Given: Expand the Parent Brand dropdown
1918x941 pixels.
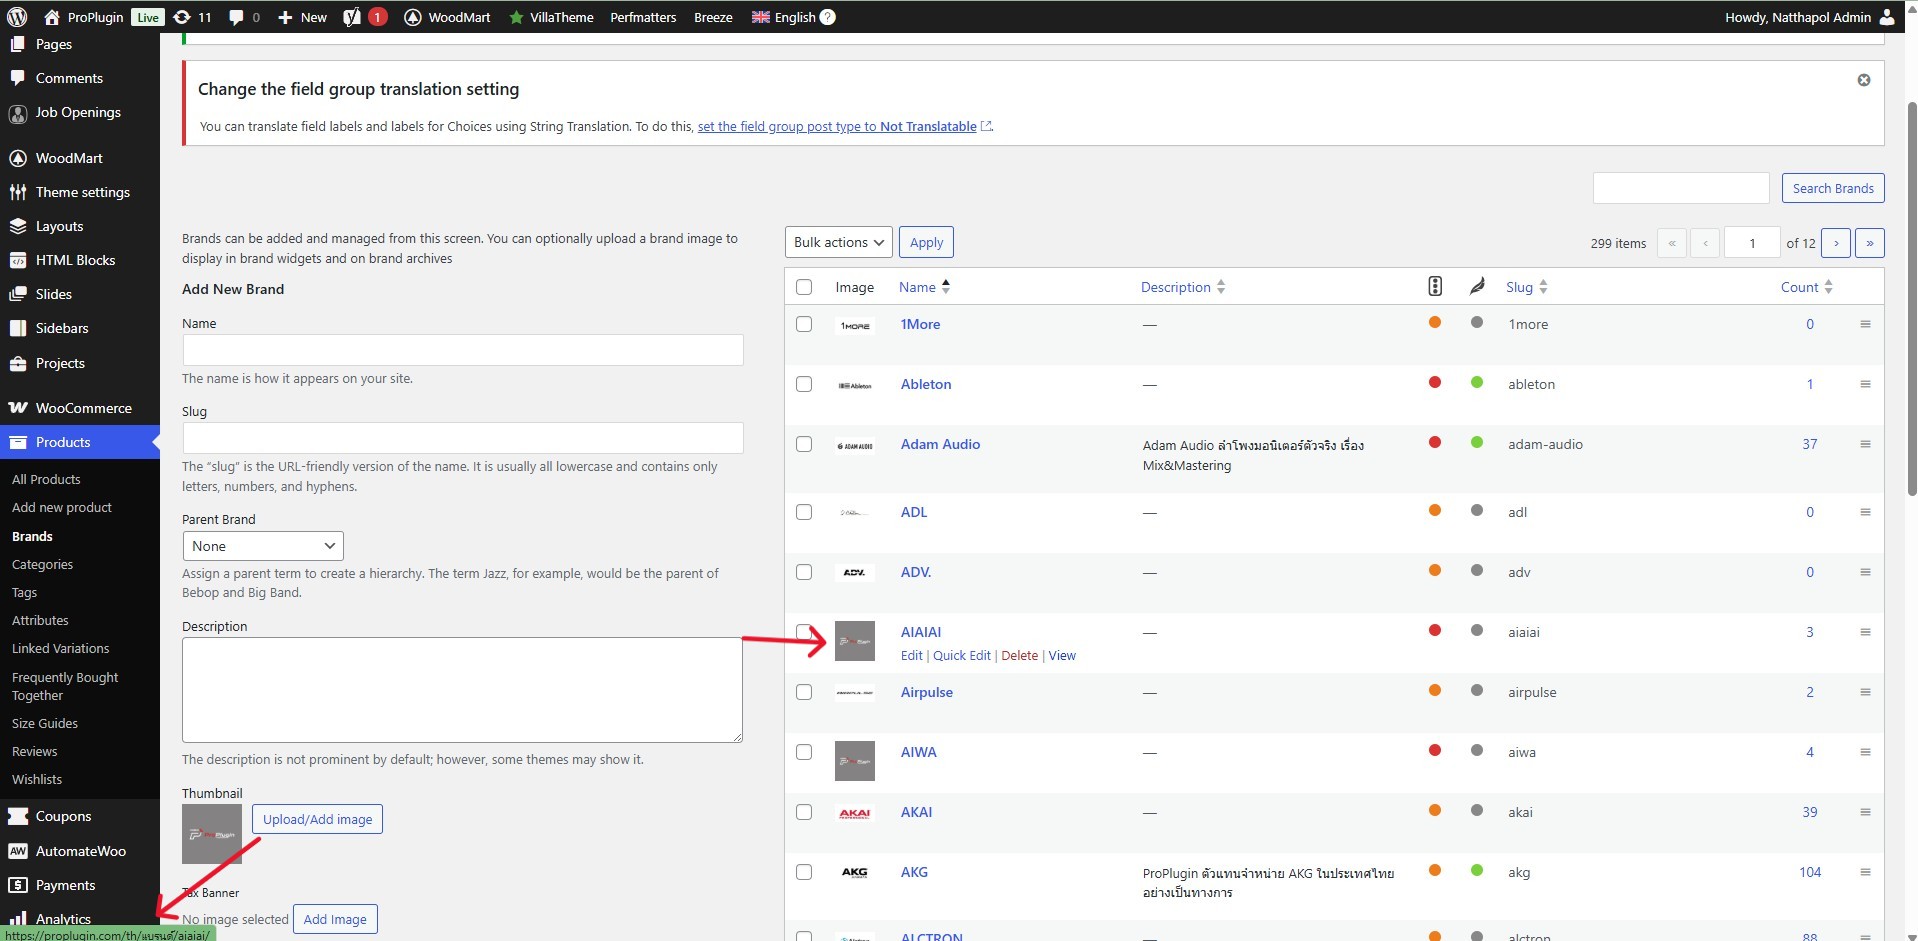Looking at the screenshot, I should pos(263,546).
